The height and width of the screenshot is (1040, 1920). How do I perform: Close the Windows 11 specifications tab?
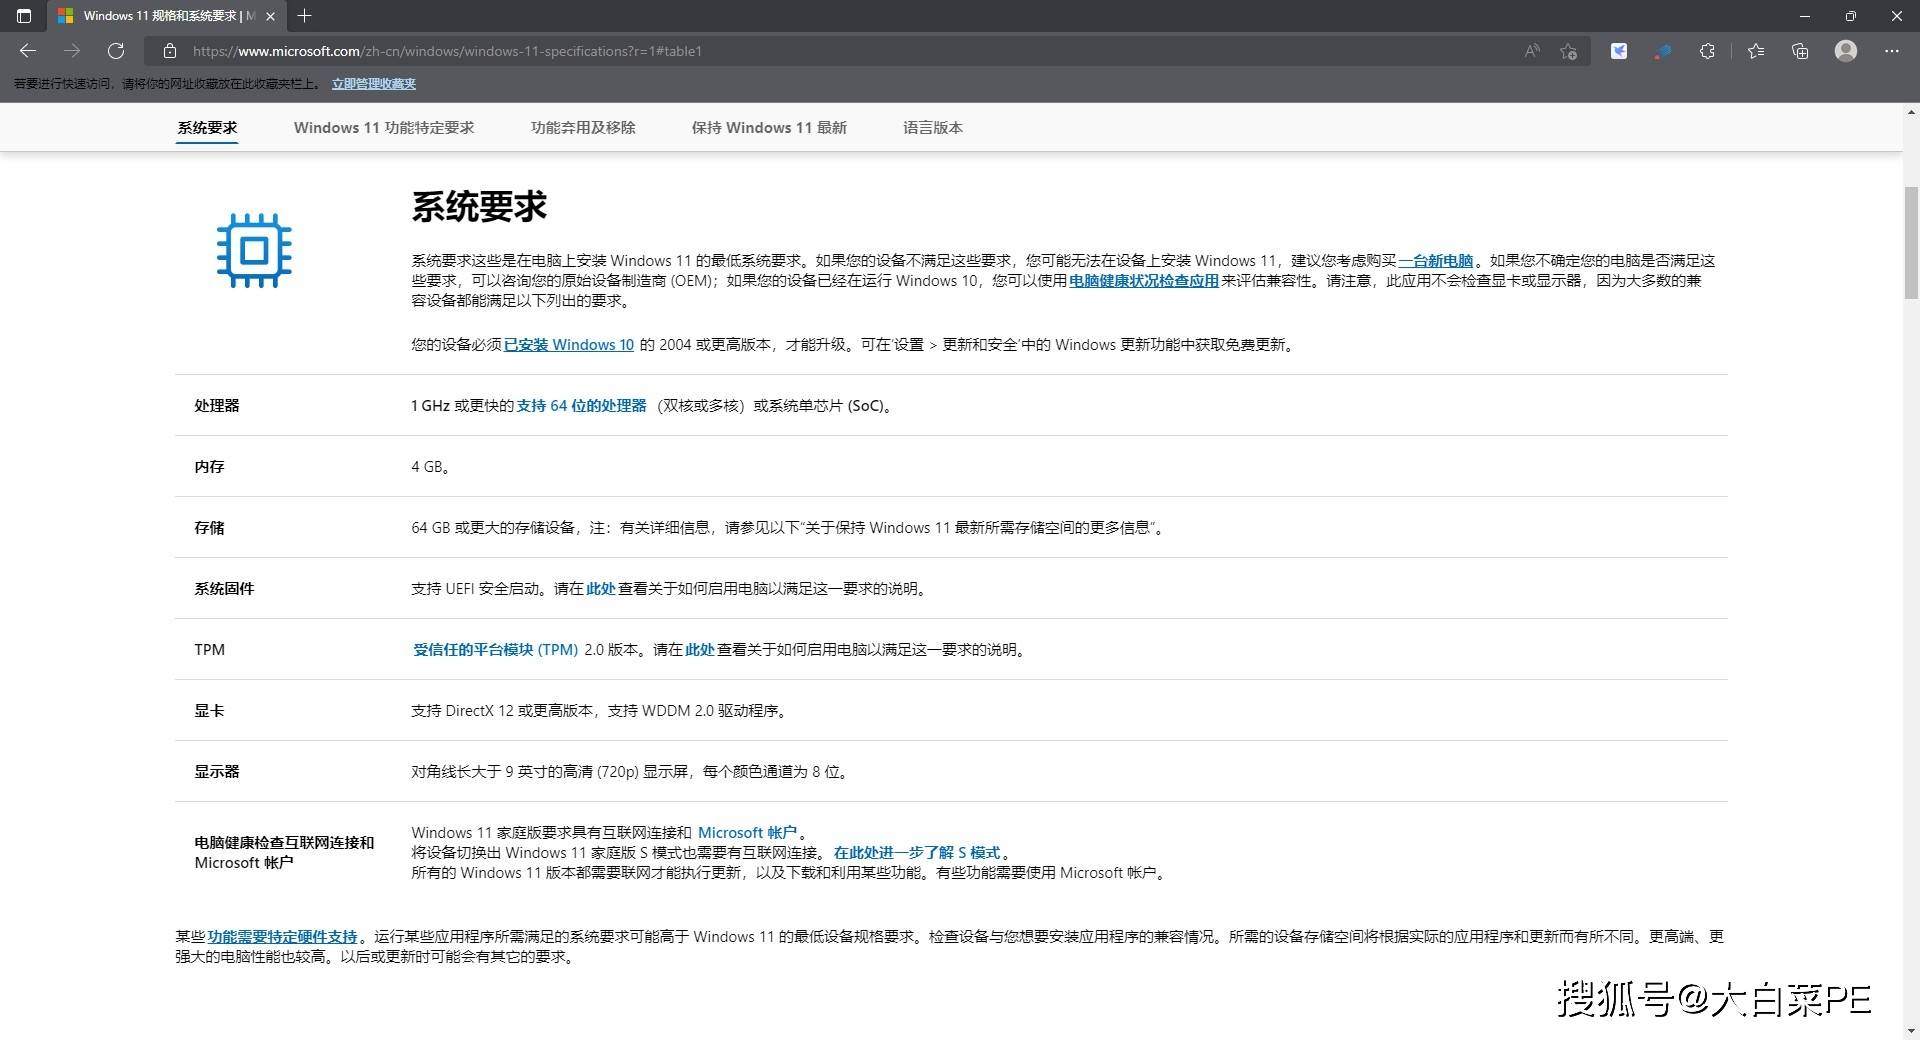(270, 16)
